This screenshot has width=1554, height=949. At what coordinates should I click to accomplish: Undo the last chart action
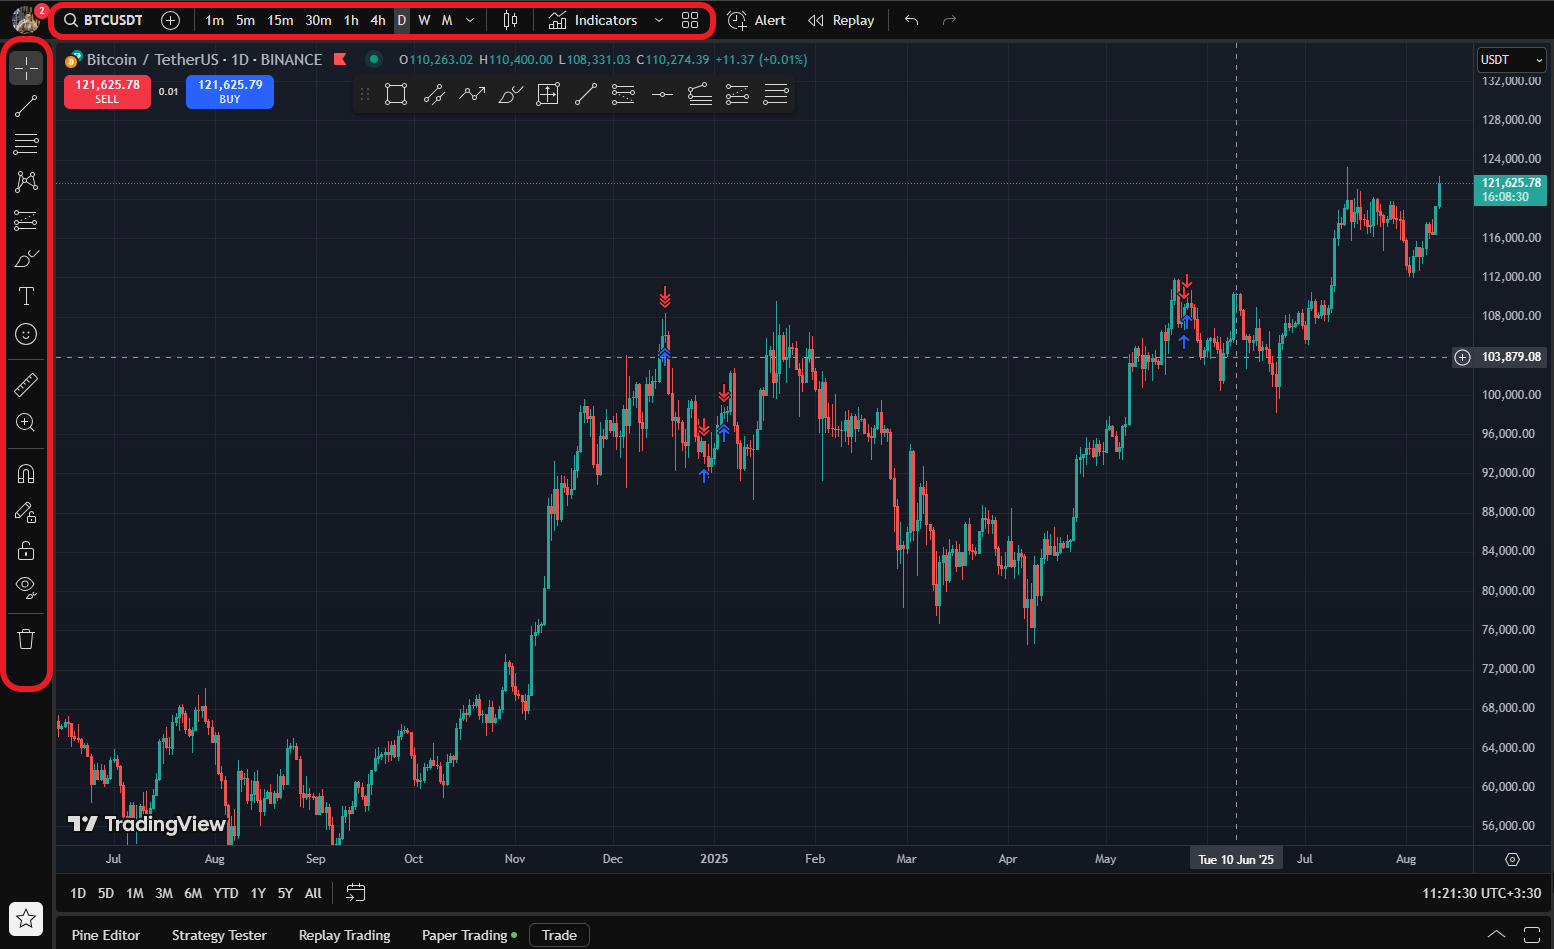click(911, 20)
